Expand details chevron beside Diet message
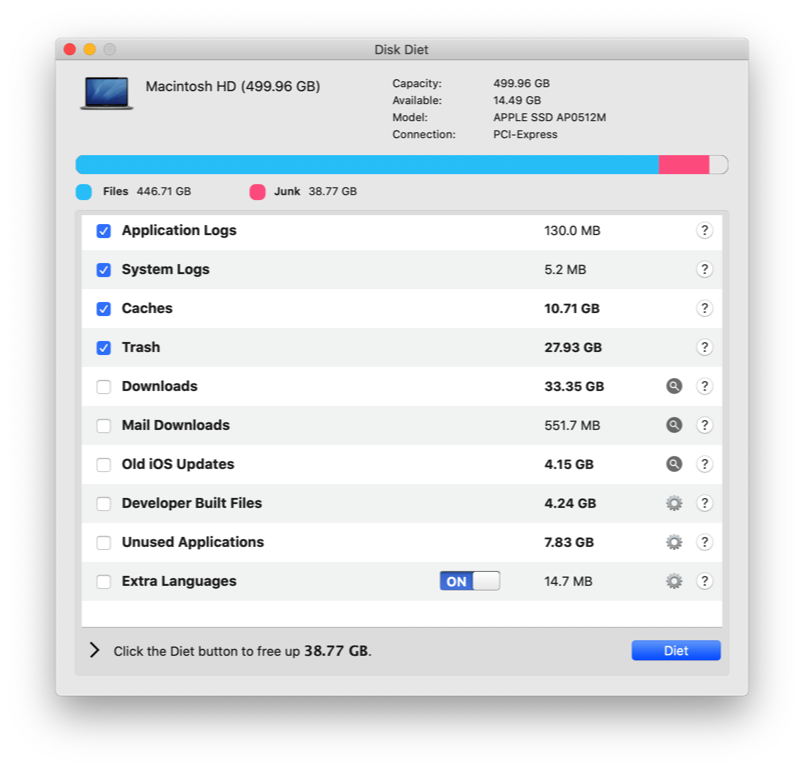This screenshot has height=770, width=804. click(x=94, y=650)
